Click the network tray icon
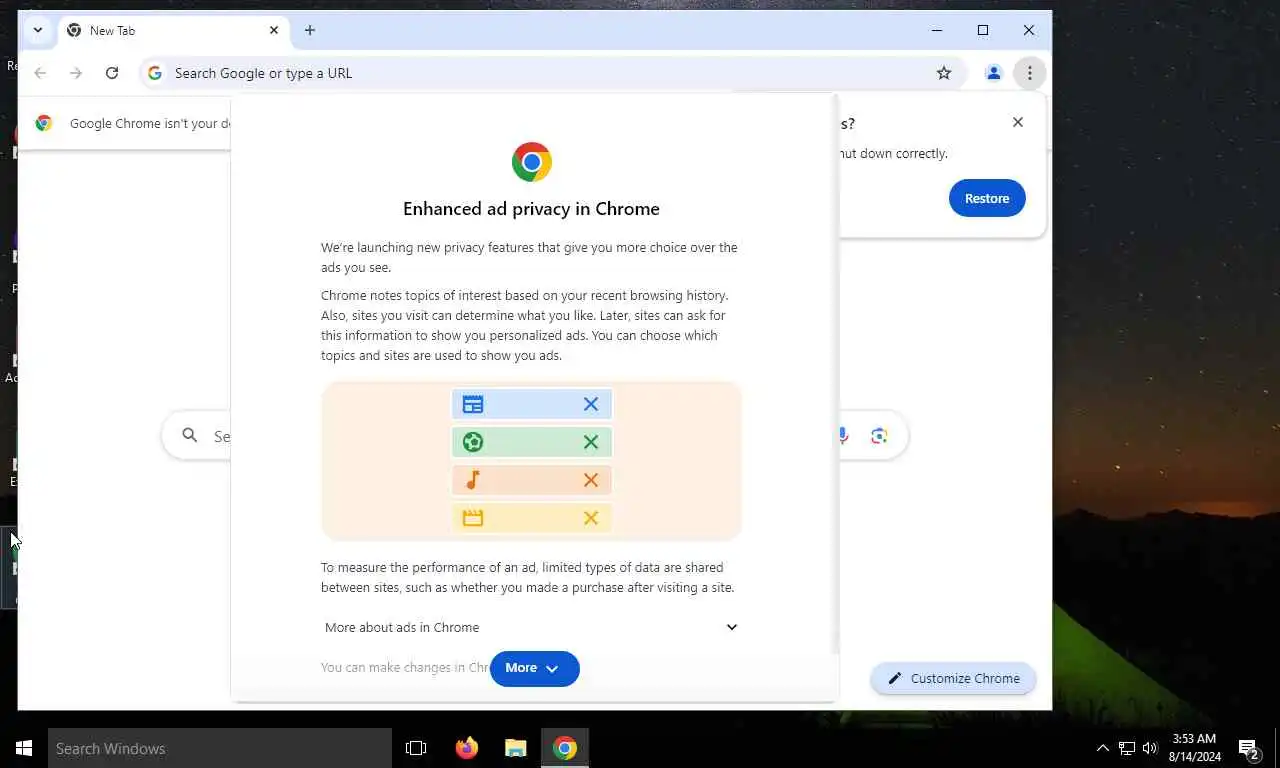This screenshot has width=1280, height=768. pos(1127,748)
